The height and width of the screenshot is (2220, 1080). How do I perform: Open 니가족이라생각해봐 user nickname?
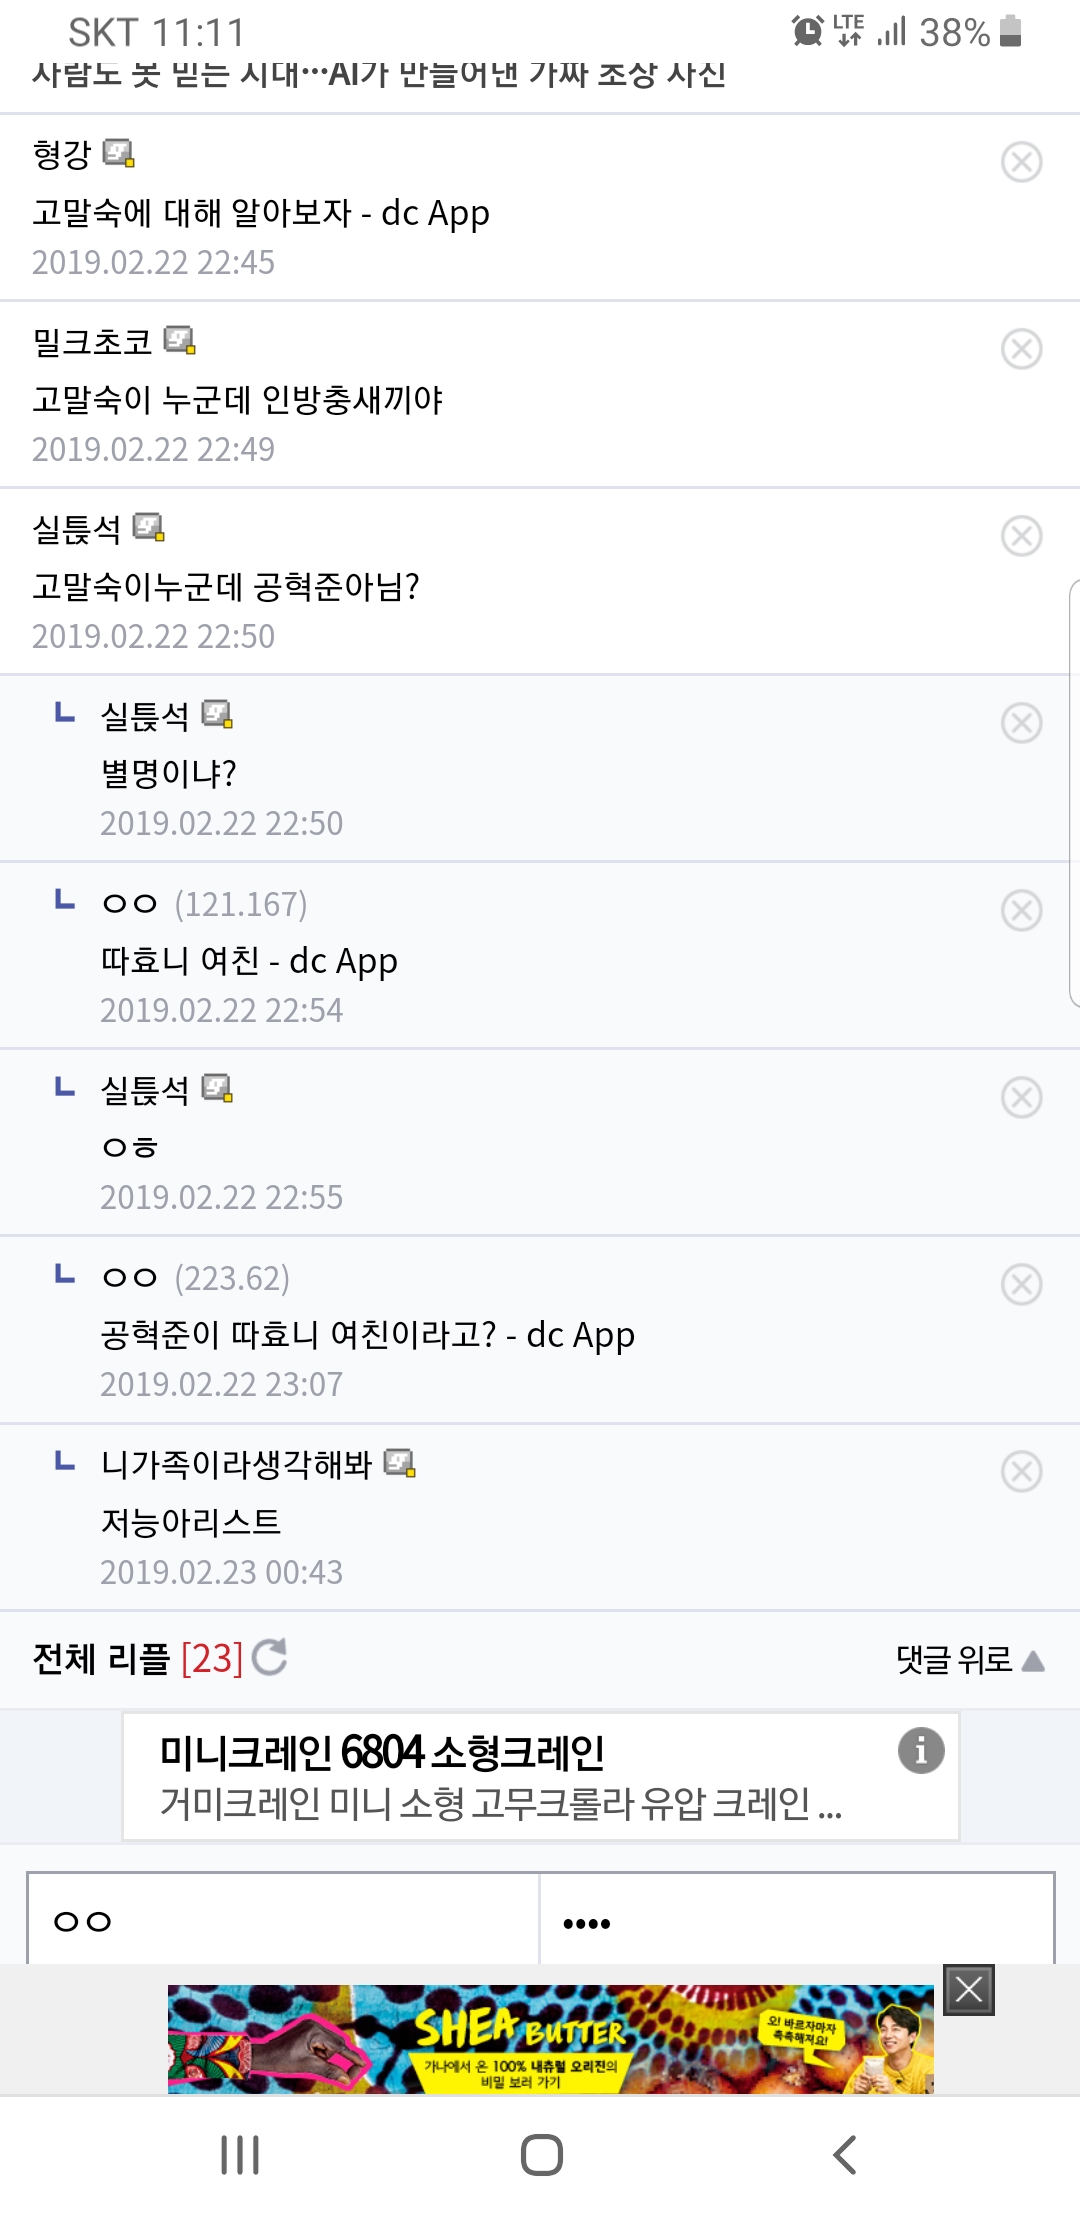236,1465
